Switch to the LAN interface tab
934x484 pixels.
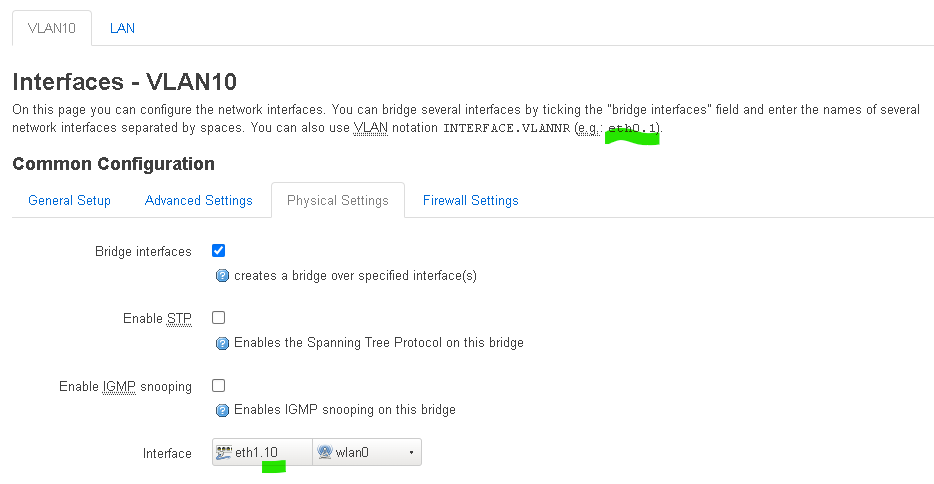coord(122,28)
